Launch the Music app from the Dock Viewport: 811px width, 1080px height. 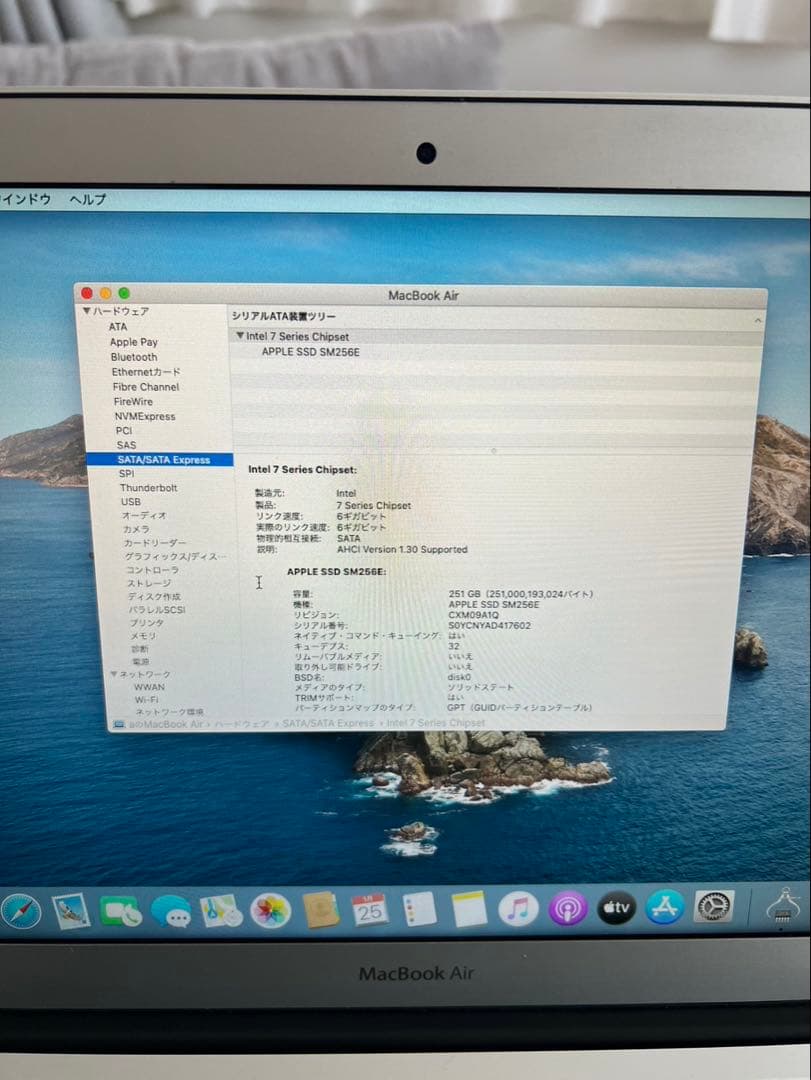click(519, 910)
